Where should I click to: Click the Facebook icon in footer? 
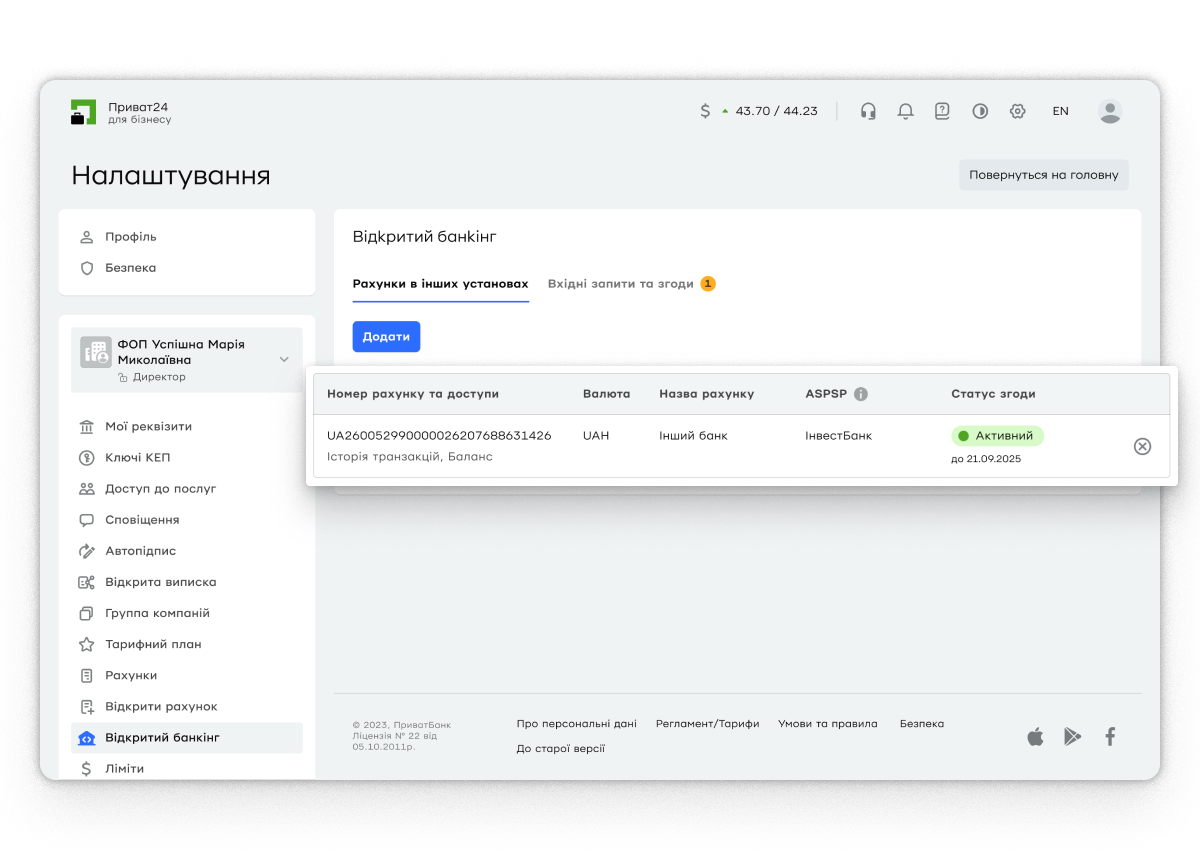point(1110,737)
